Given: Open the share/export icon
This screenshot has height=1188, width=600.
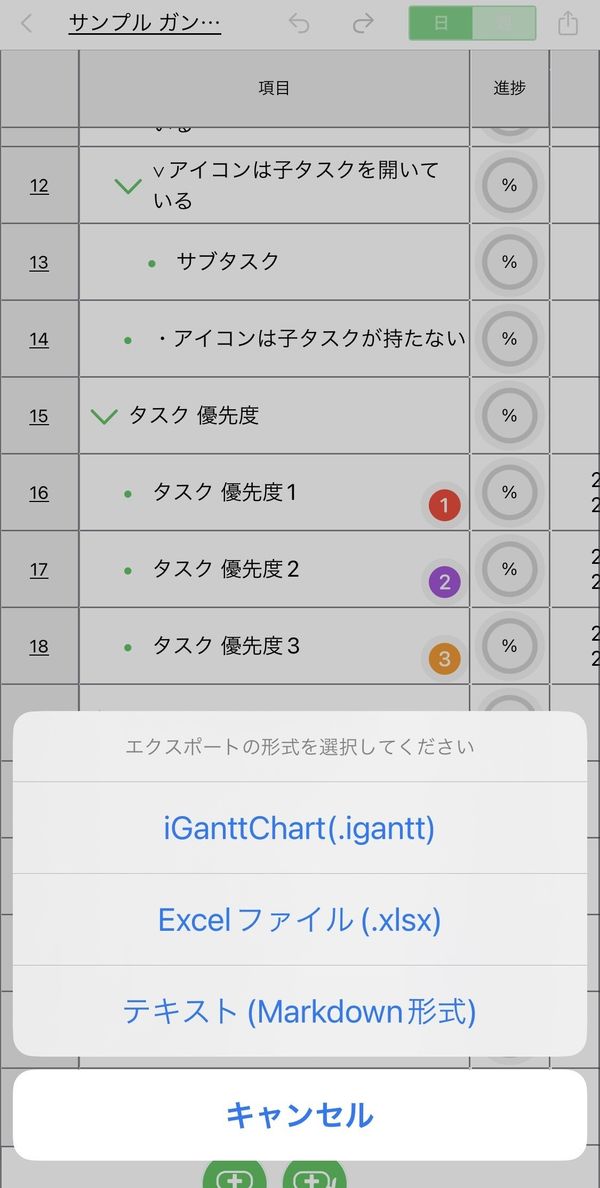Looking at the screenshot, I should [x=568, y=23].
